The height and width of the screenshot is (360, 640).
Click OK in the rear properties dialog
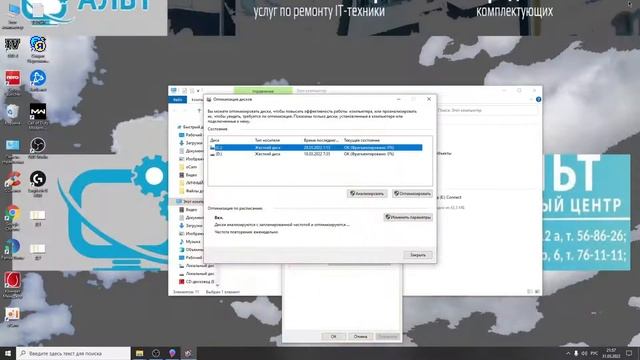[x=333, y=337]
